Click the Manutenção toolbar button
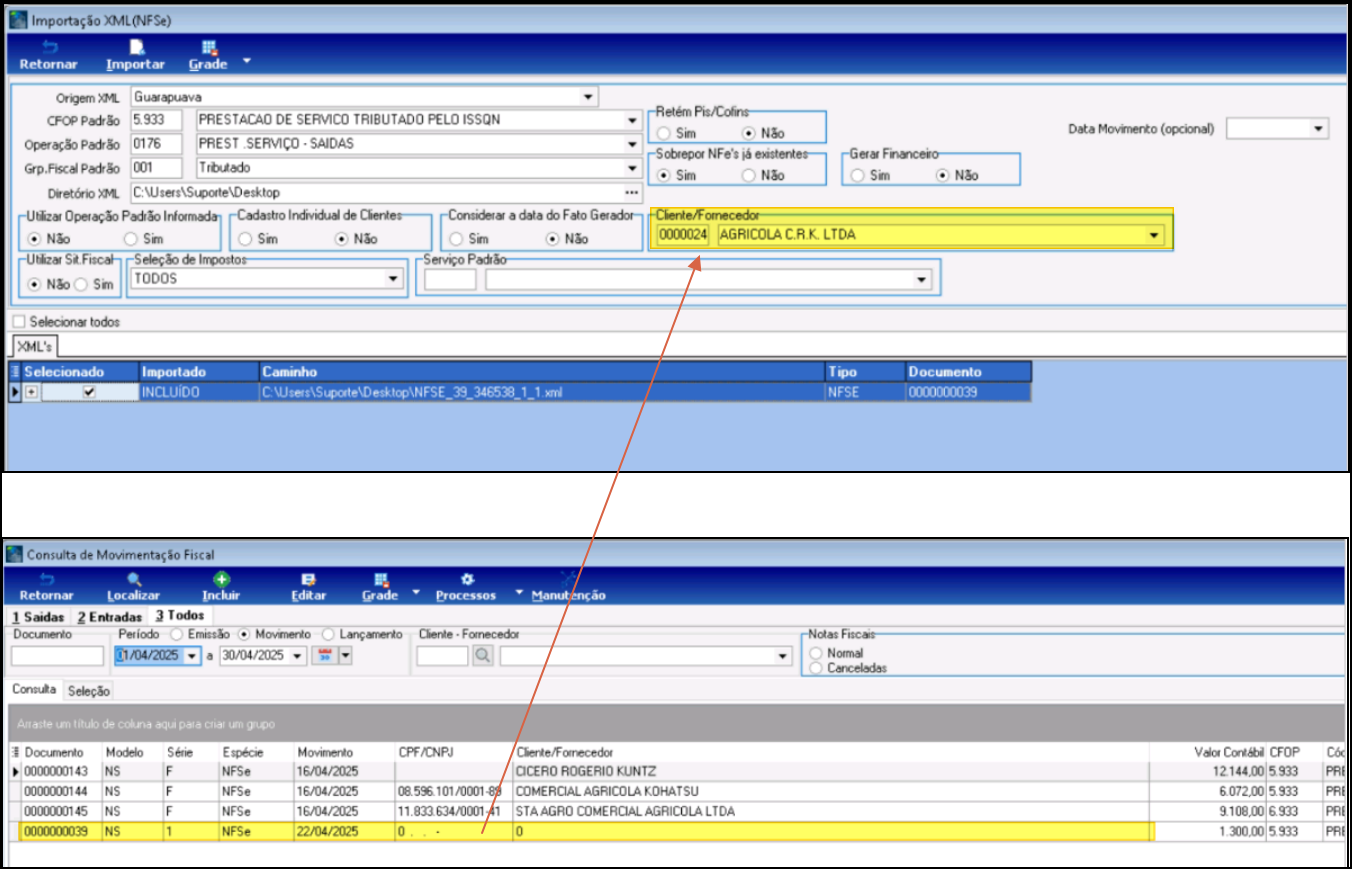This screenshot has width=1352, height=869. (568, 587)
